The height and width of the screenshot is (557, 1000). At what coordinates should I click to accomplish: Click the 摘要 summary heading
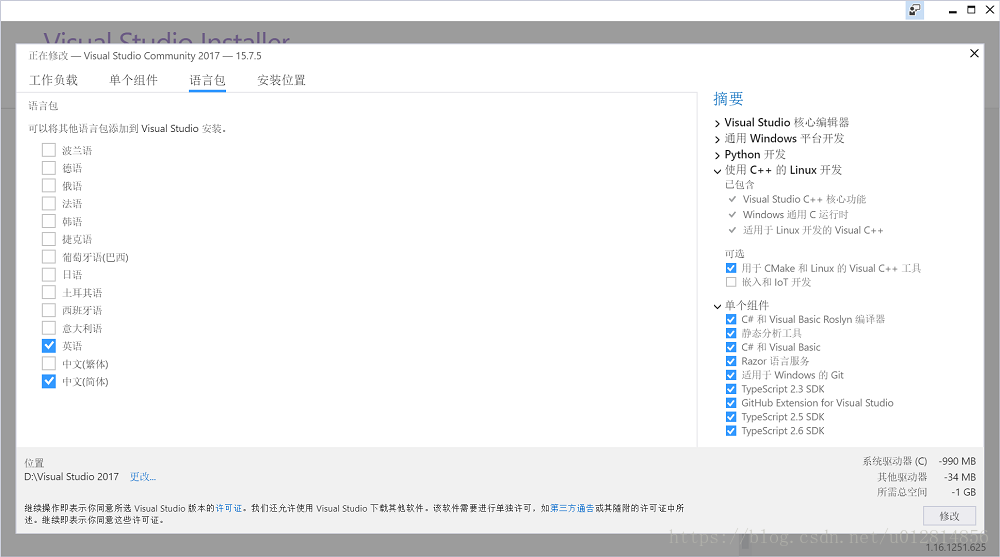coord(728,99)
